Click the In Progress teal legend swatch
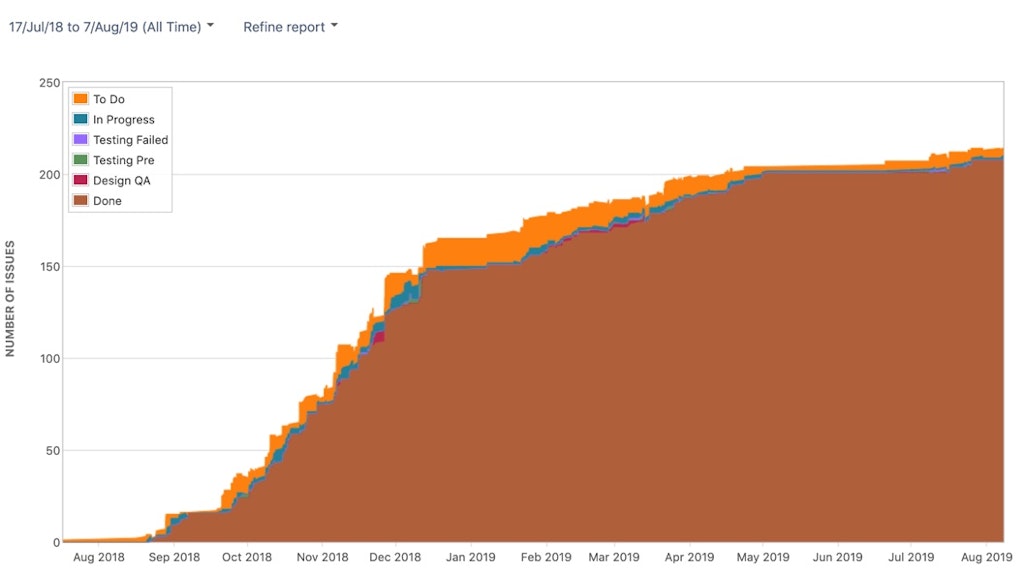Viewport: 1024px width, 574px height. pyautogui.click(x=80, y=119)
